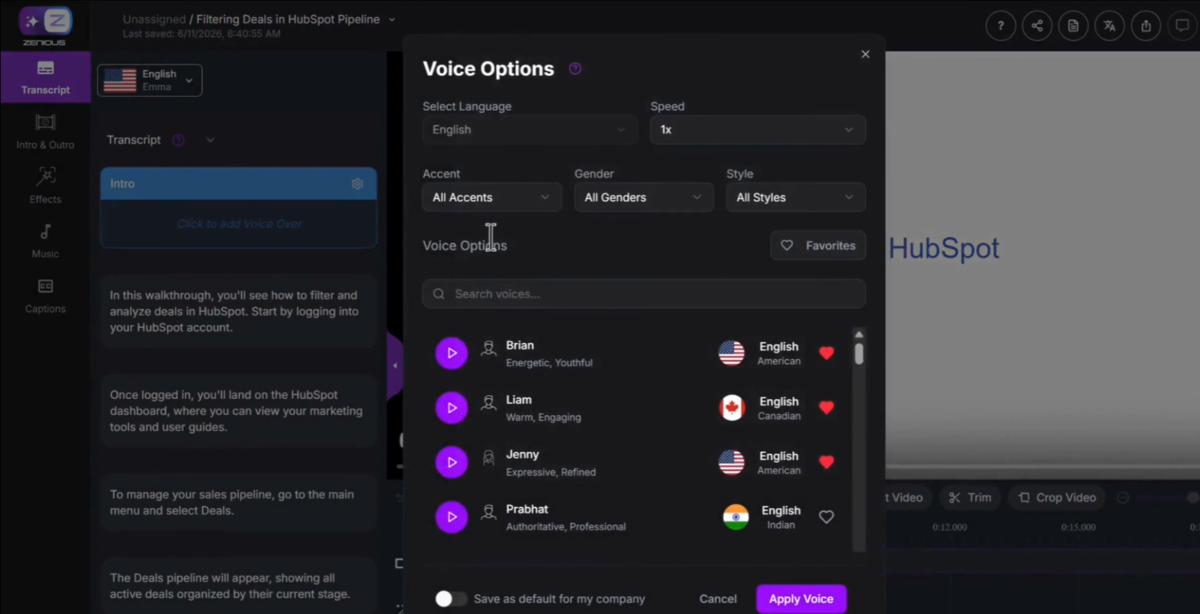Image resolution: width=1200 pixels, height=614 pixels.
Task: Click the Zenious logo
Action: click(x=45, y=26)
